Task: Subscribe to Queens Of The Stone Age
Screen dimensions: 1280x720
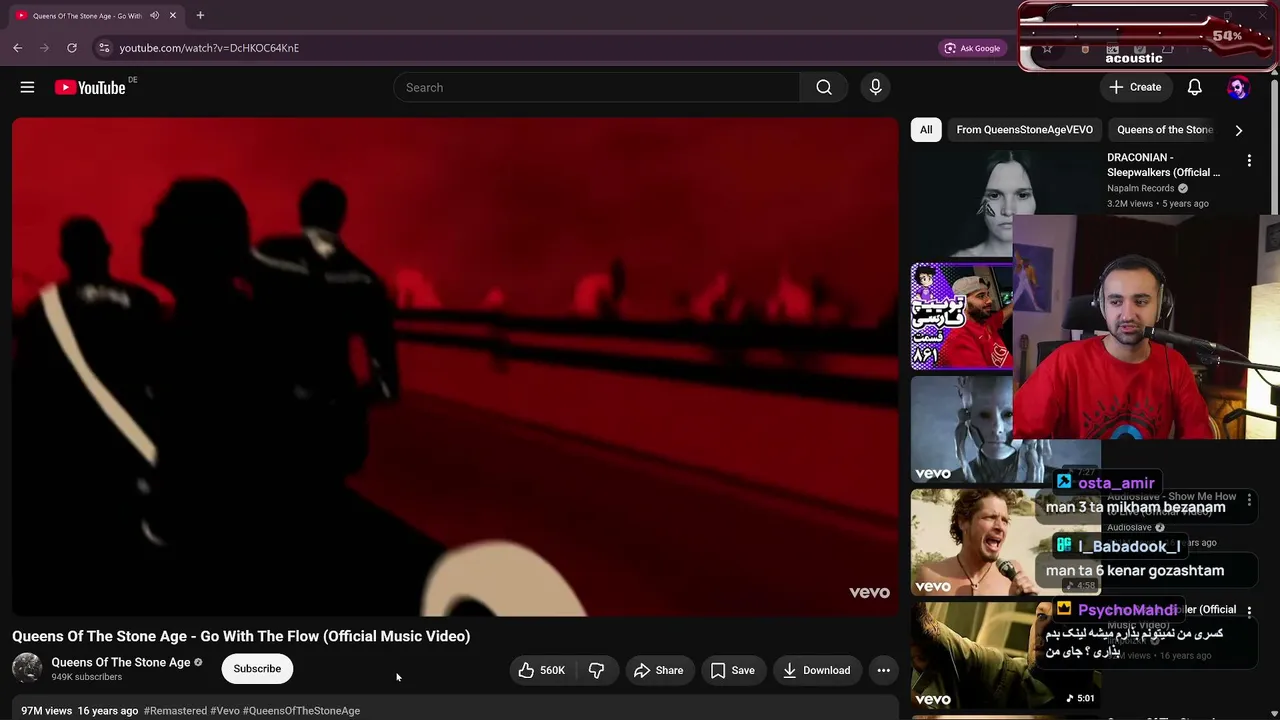Action: (257, 668)
